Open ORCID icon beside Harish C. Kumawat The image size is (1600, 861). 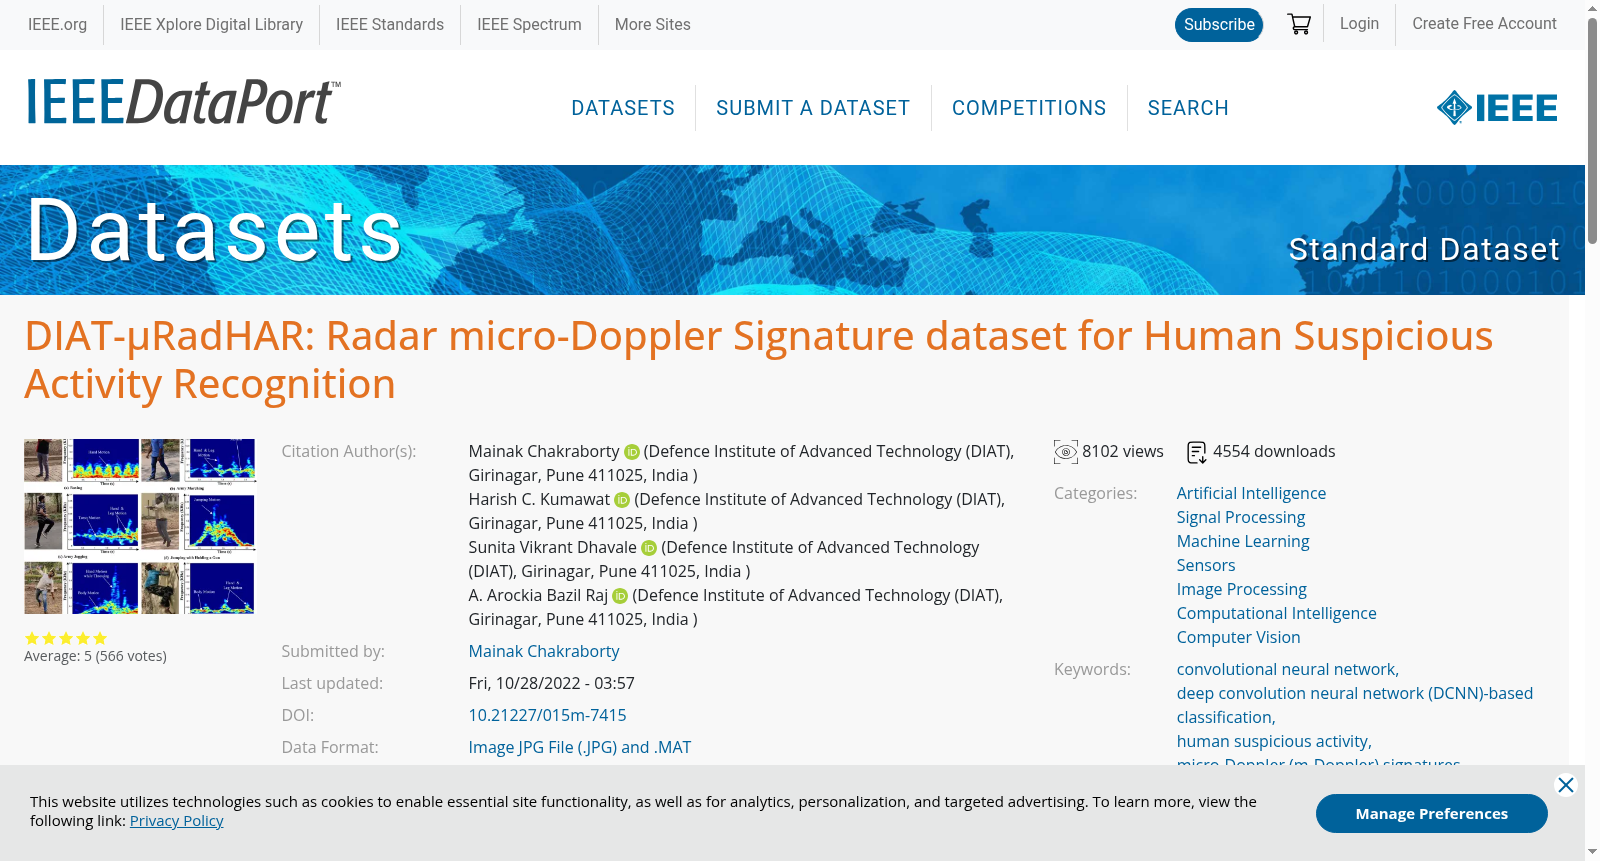point(622,500)
